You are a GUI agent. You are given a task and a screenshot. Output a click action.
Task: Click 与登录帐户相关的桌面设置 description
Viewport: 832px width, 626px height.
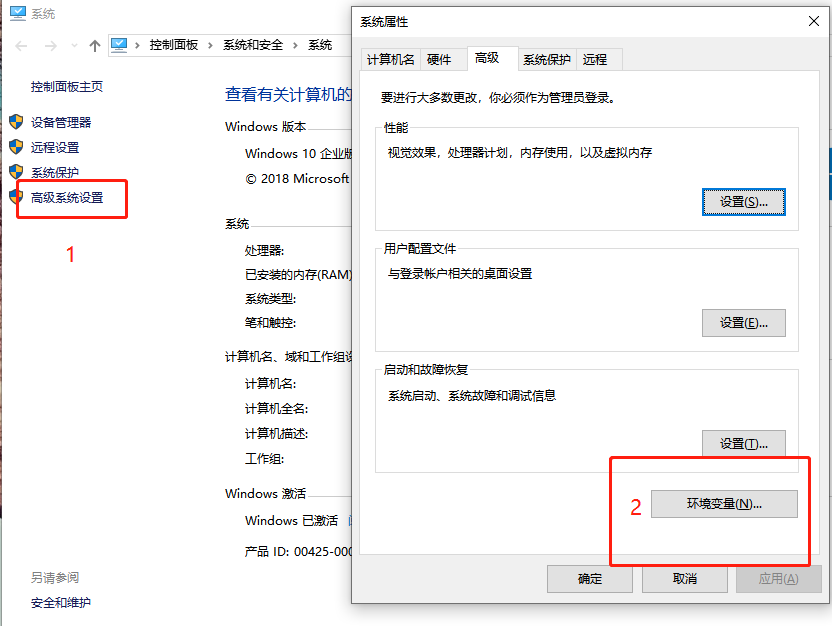[x=460, y=274]
